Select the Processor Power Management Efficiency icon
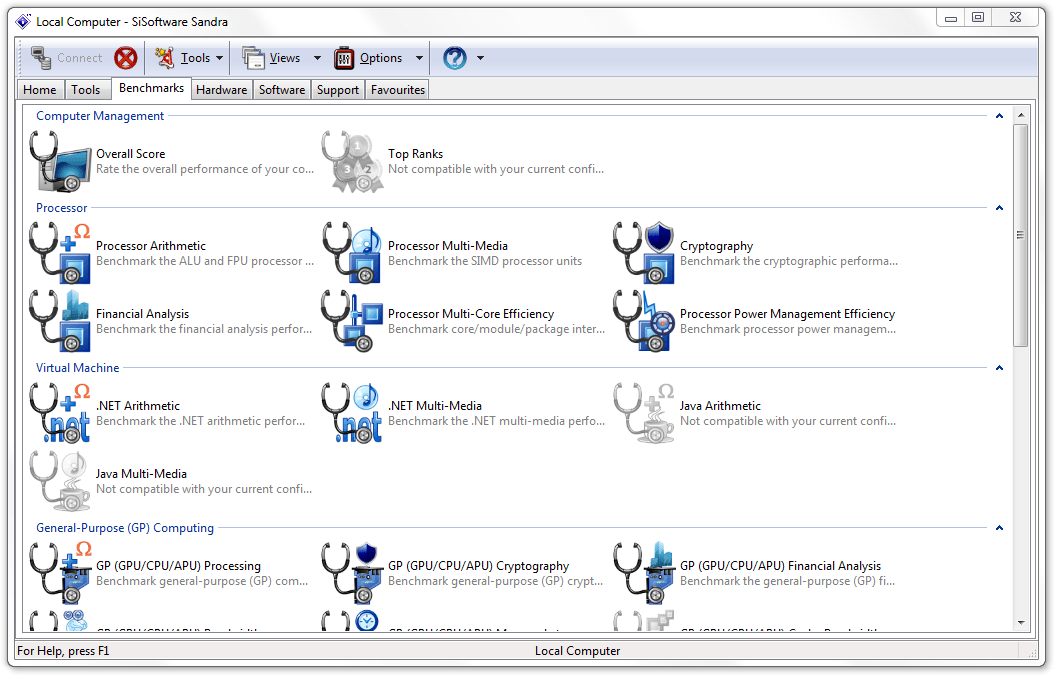Image resolution: width=1056 pixels, height=676 pixels. pyautogui.click(x=644, y=322)
